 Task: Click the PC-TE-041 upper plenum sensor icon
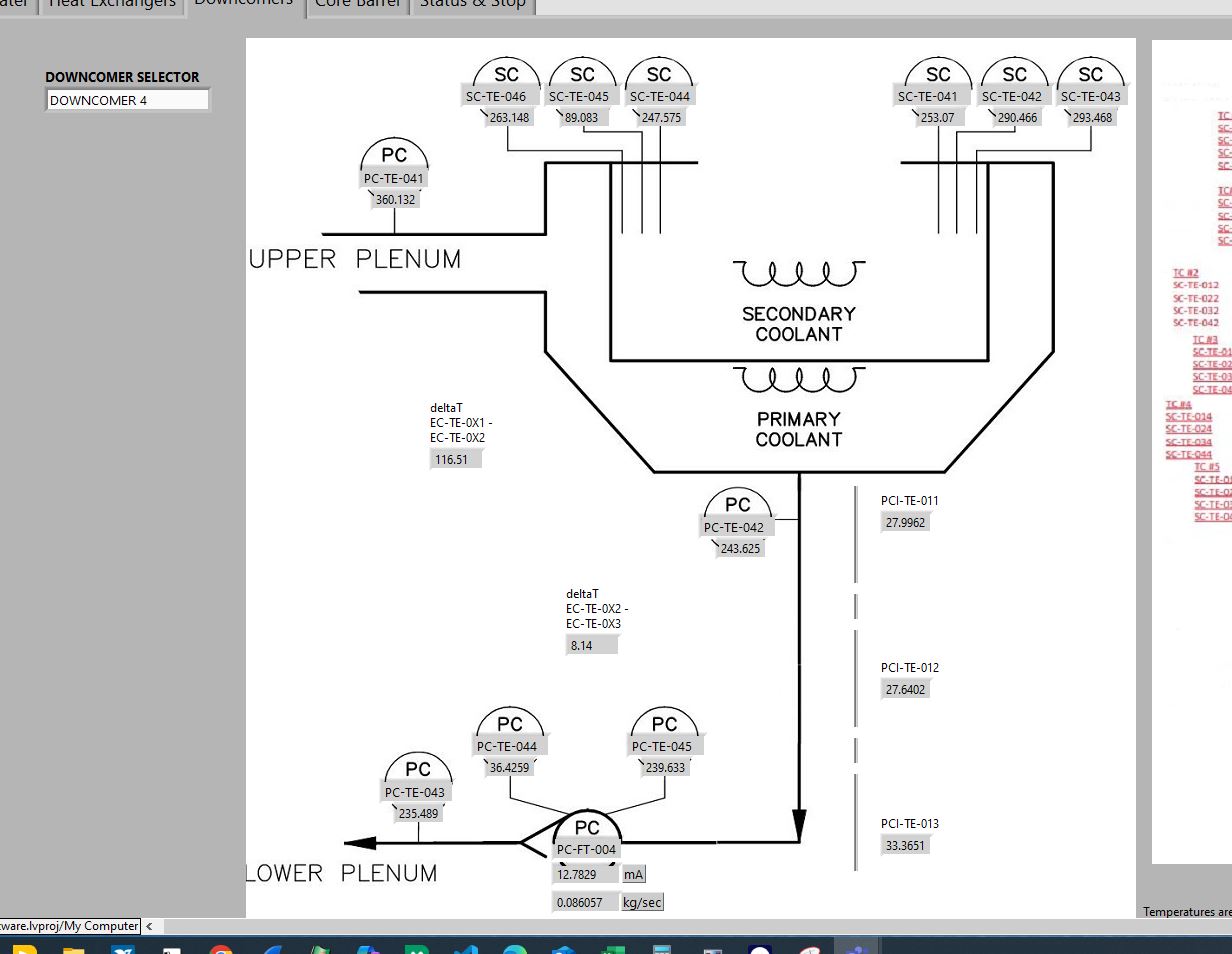(x=394, y=156)
